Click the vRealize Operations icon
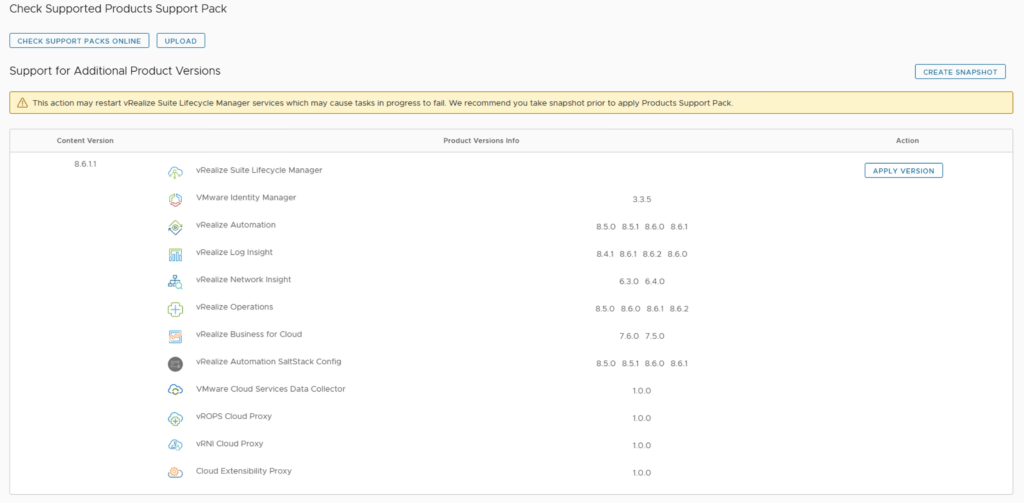Image resolution: width=1024 pixels, height=503 pixels. [x=175, y=309]
